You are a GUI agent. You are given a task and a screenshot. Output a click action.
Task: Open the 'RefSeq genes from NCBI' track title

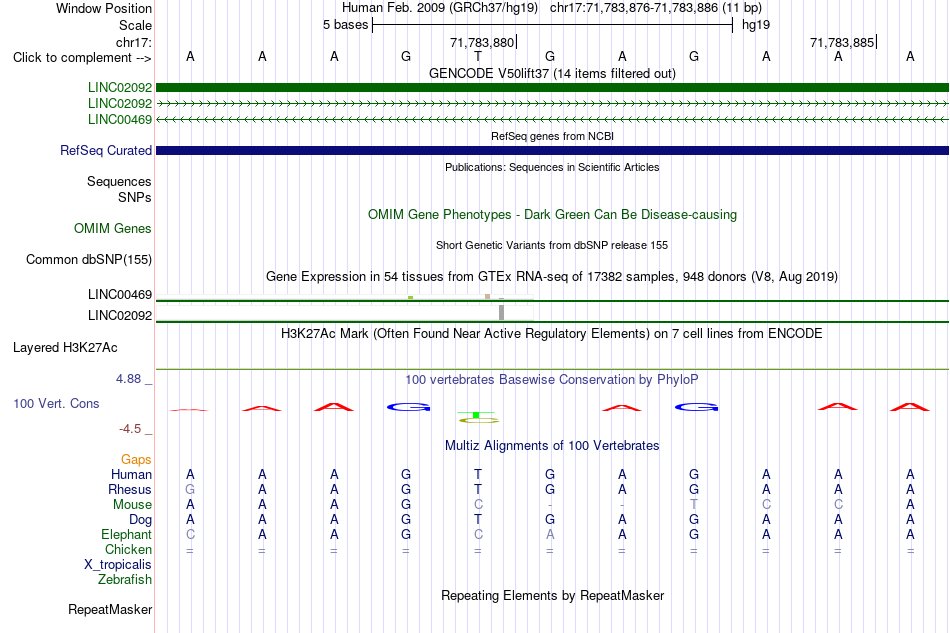[552, 136]
